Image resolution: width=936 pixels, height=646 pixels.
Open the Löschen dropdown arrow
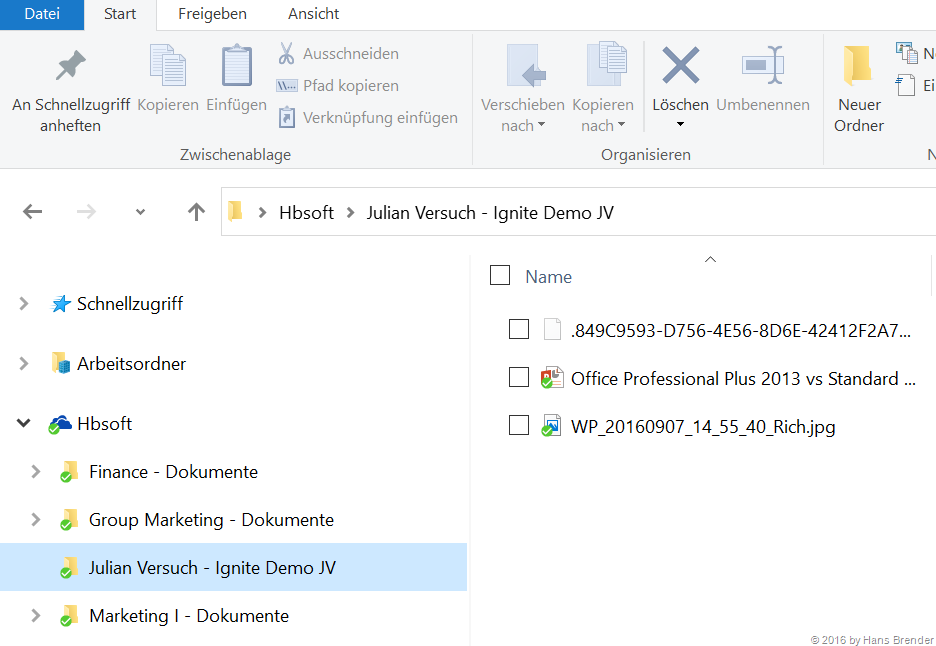tap(680, 125)
